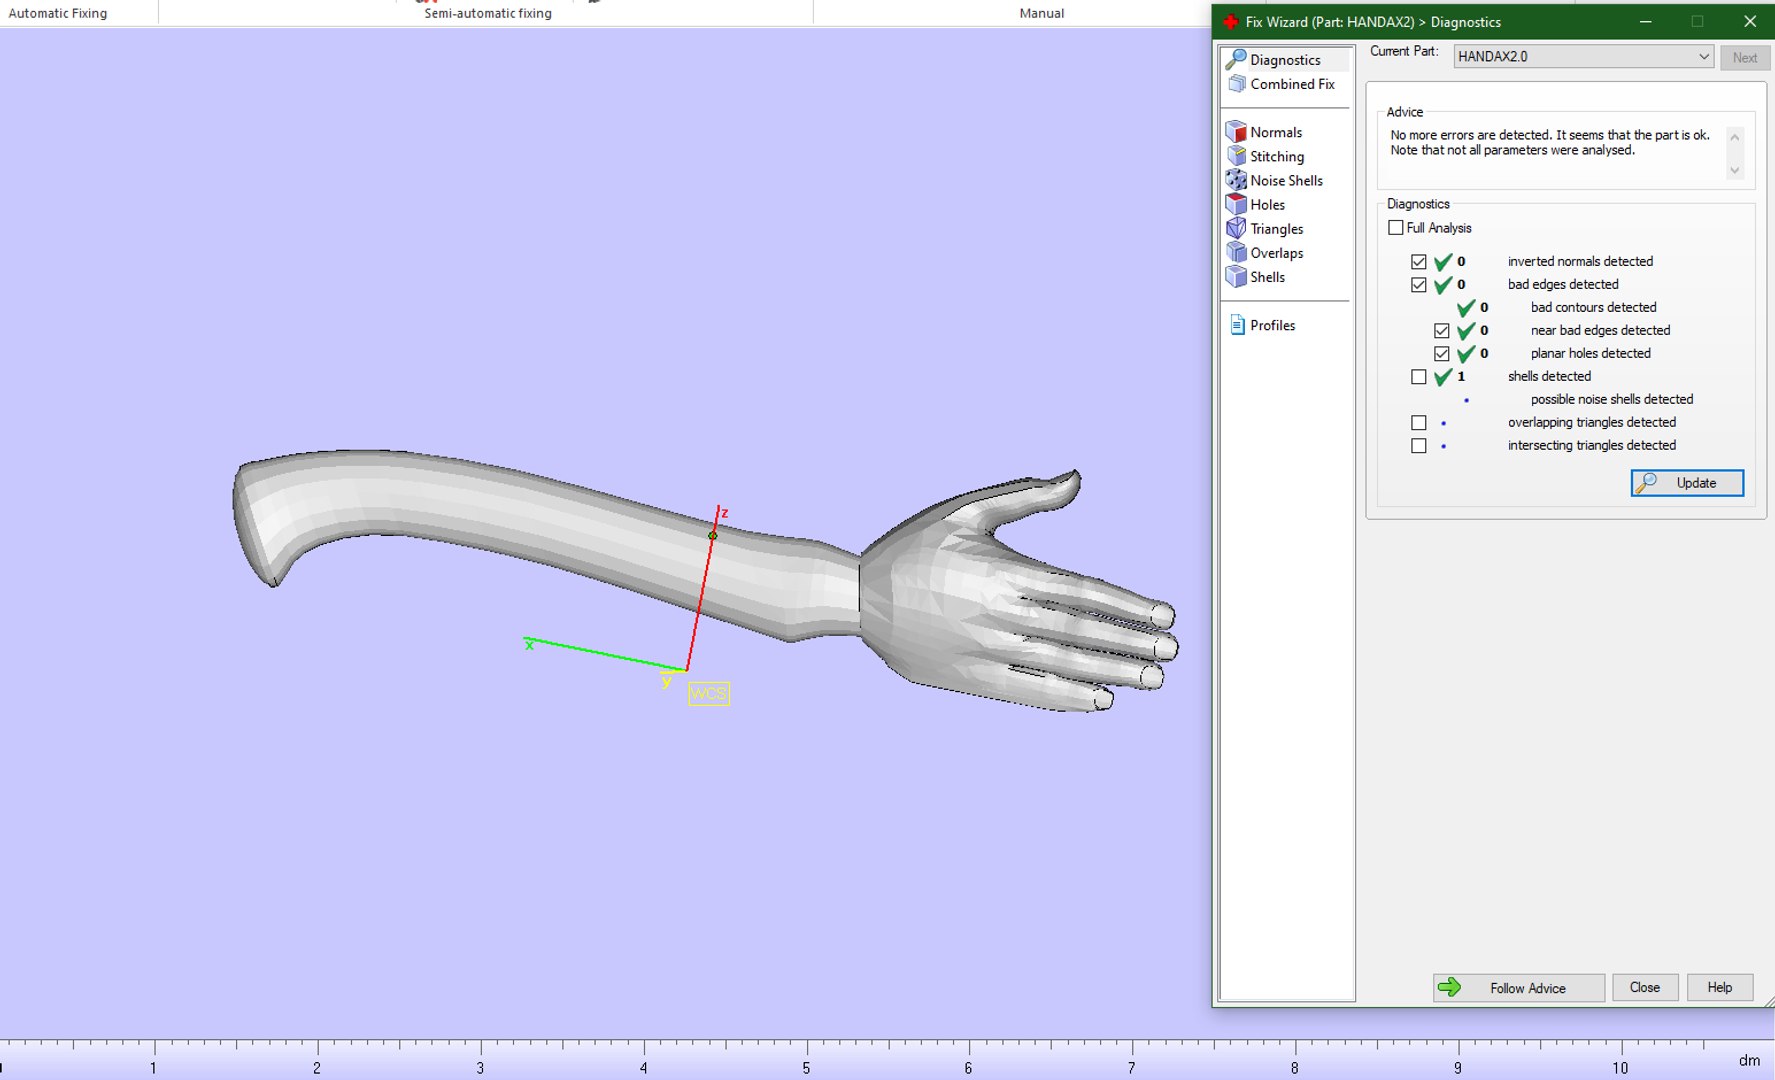Click the Next button

[1745, 57]
